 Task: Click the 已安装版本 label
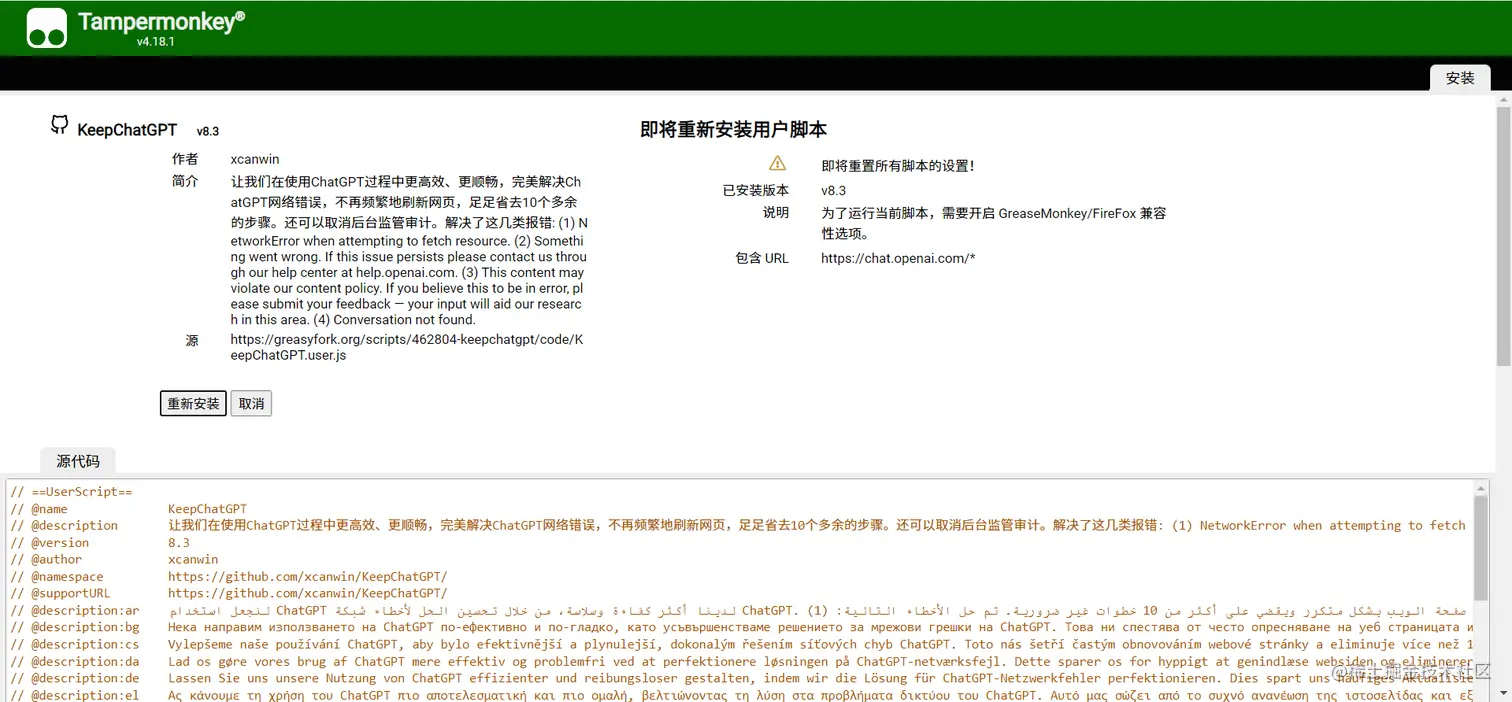click(x=755, y=190)
